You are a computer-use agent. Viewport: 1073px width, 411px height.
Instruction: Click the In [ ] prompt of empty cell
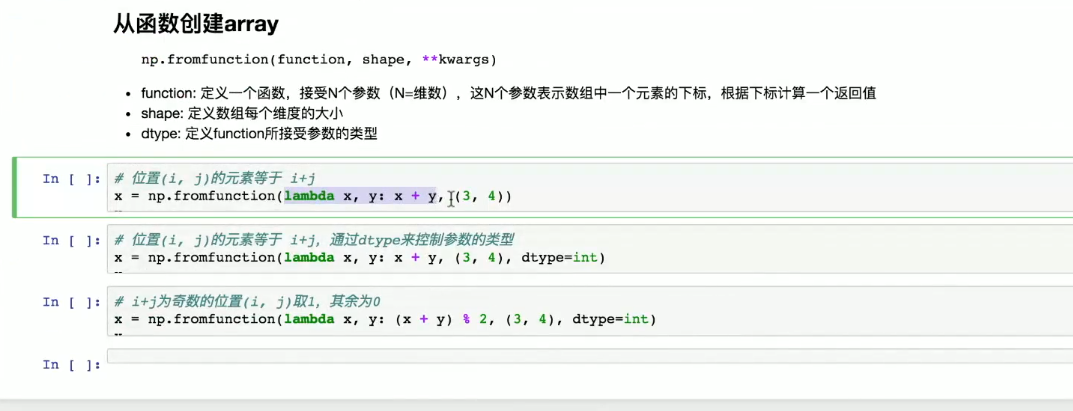pyautogui.click(x=71, y=364)
